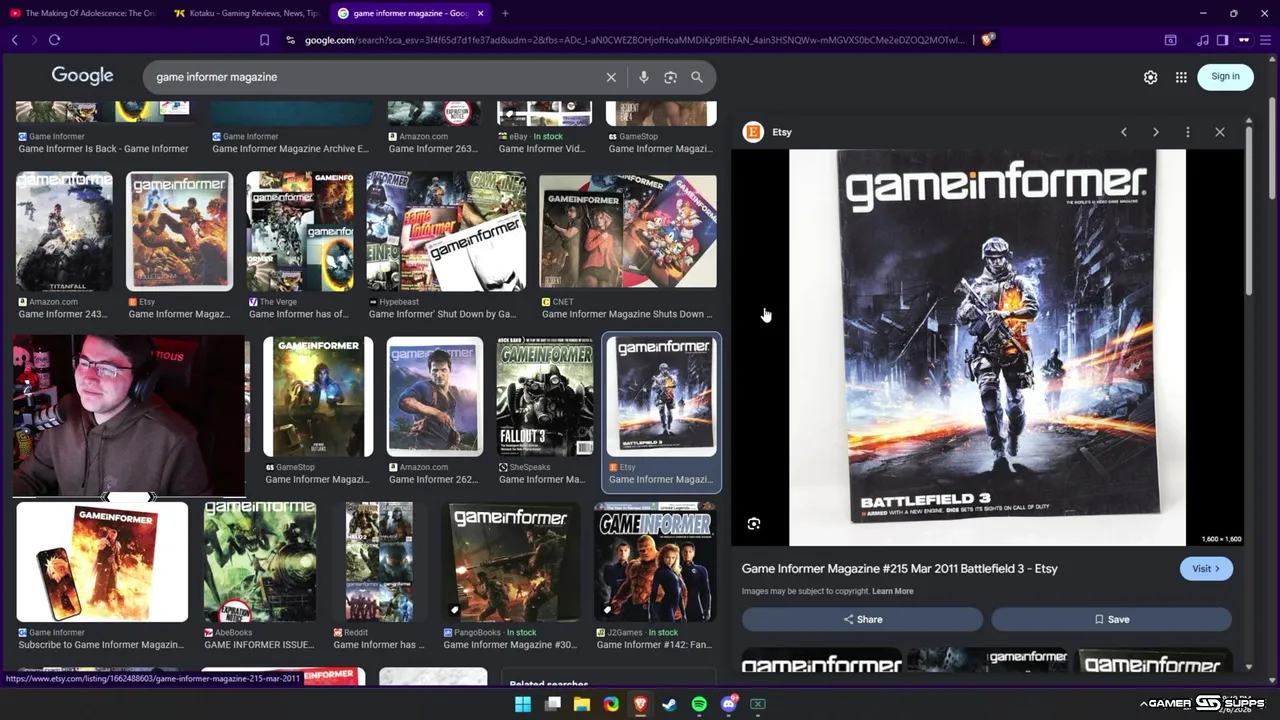Open search by image with the lens icon

(x=670, y=77)
